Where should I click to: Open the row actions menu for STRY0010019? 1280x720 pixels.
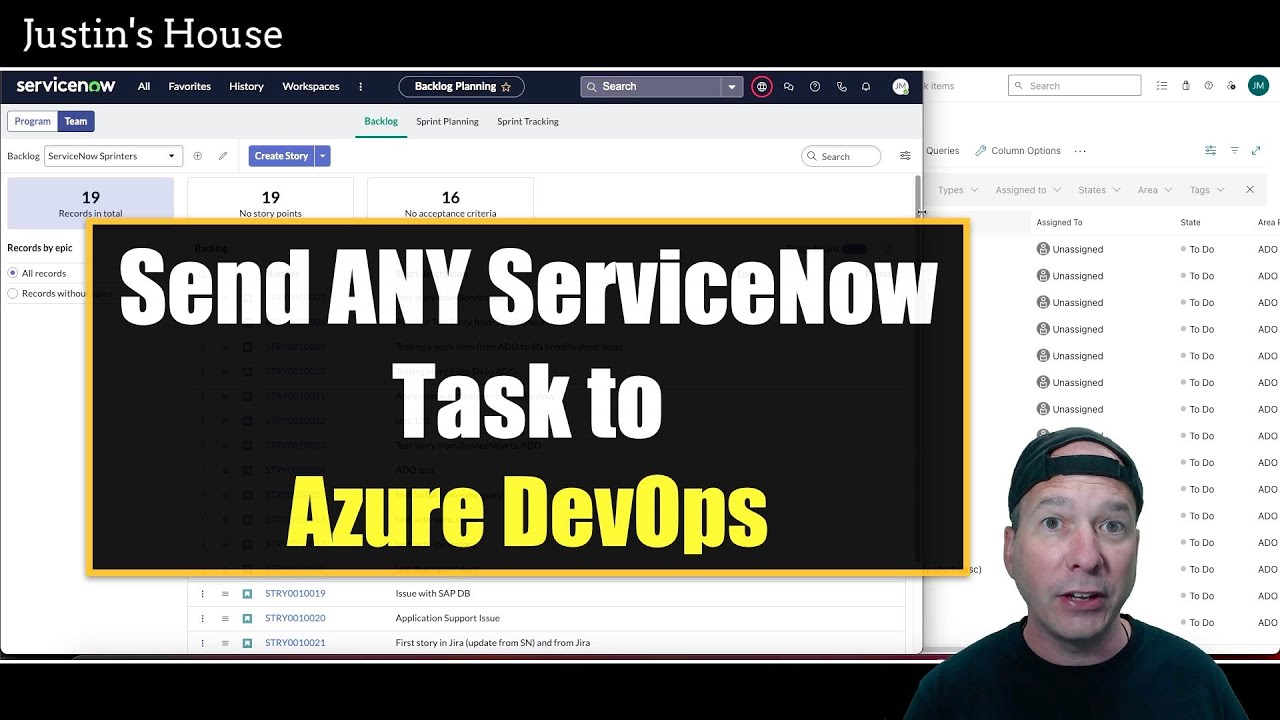click(x=202, y=594)
